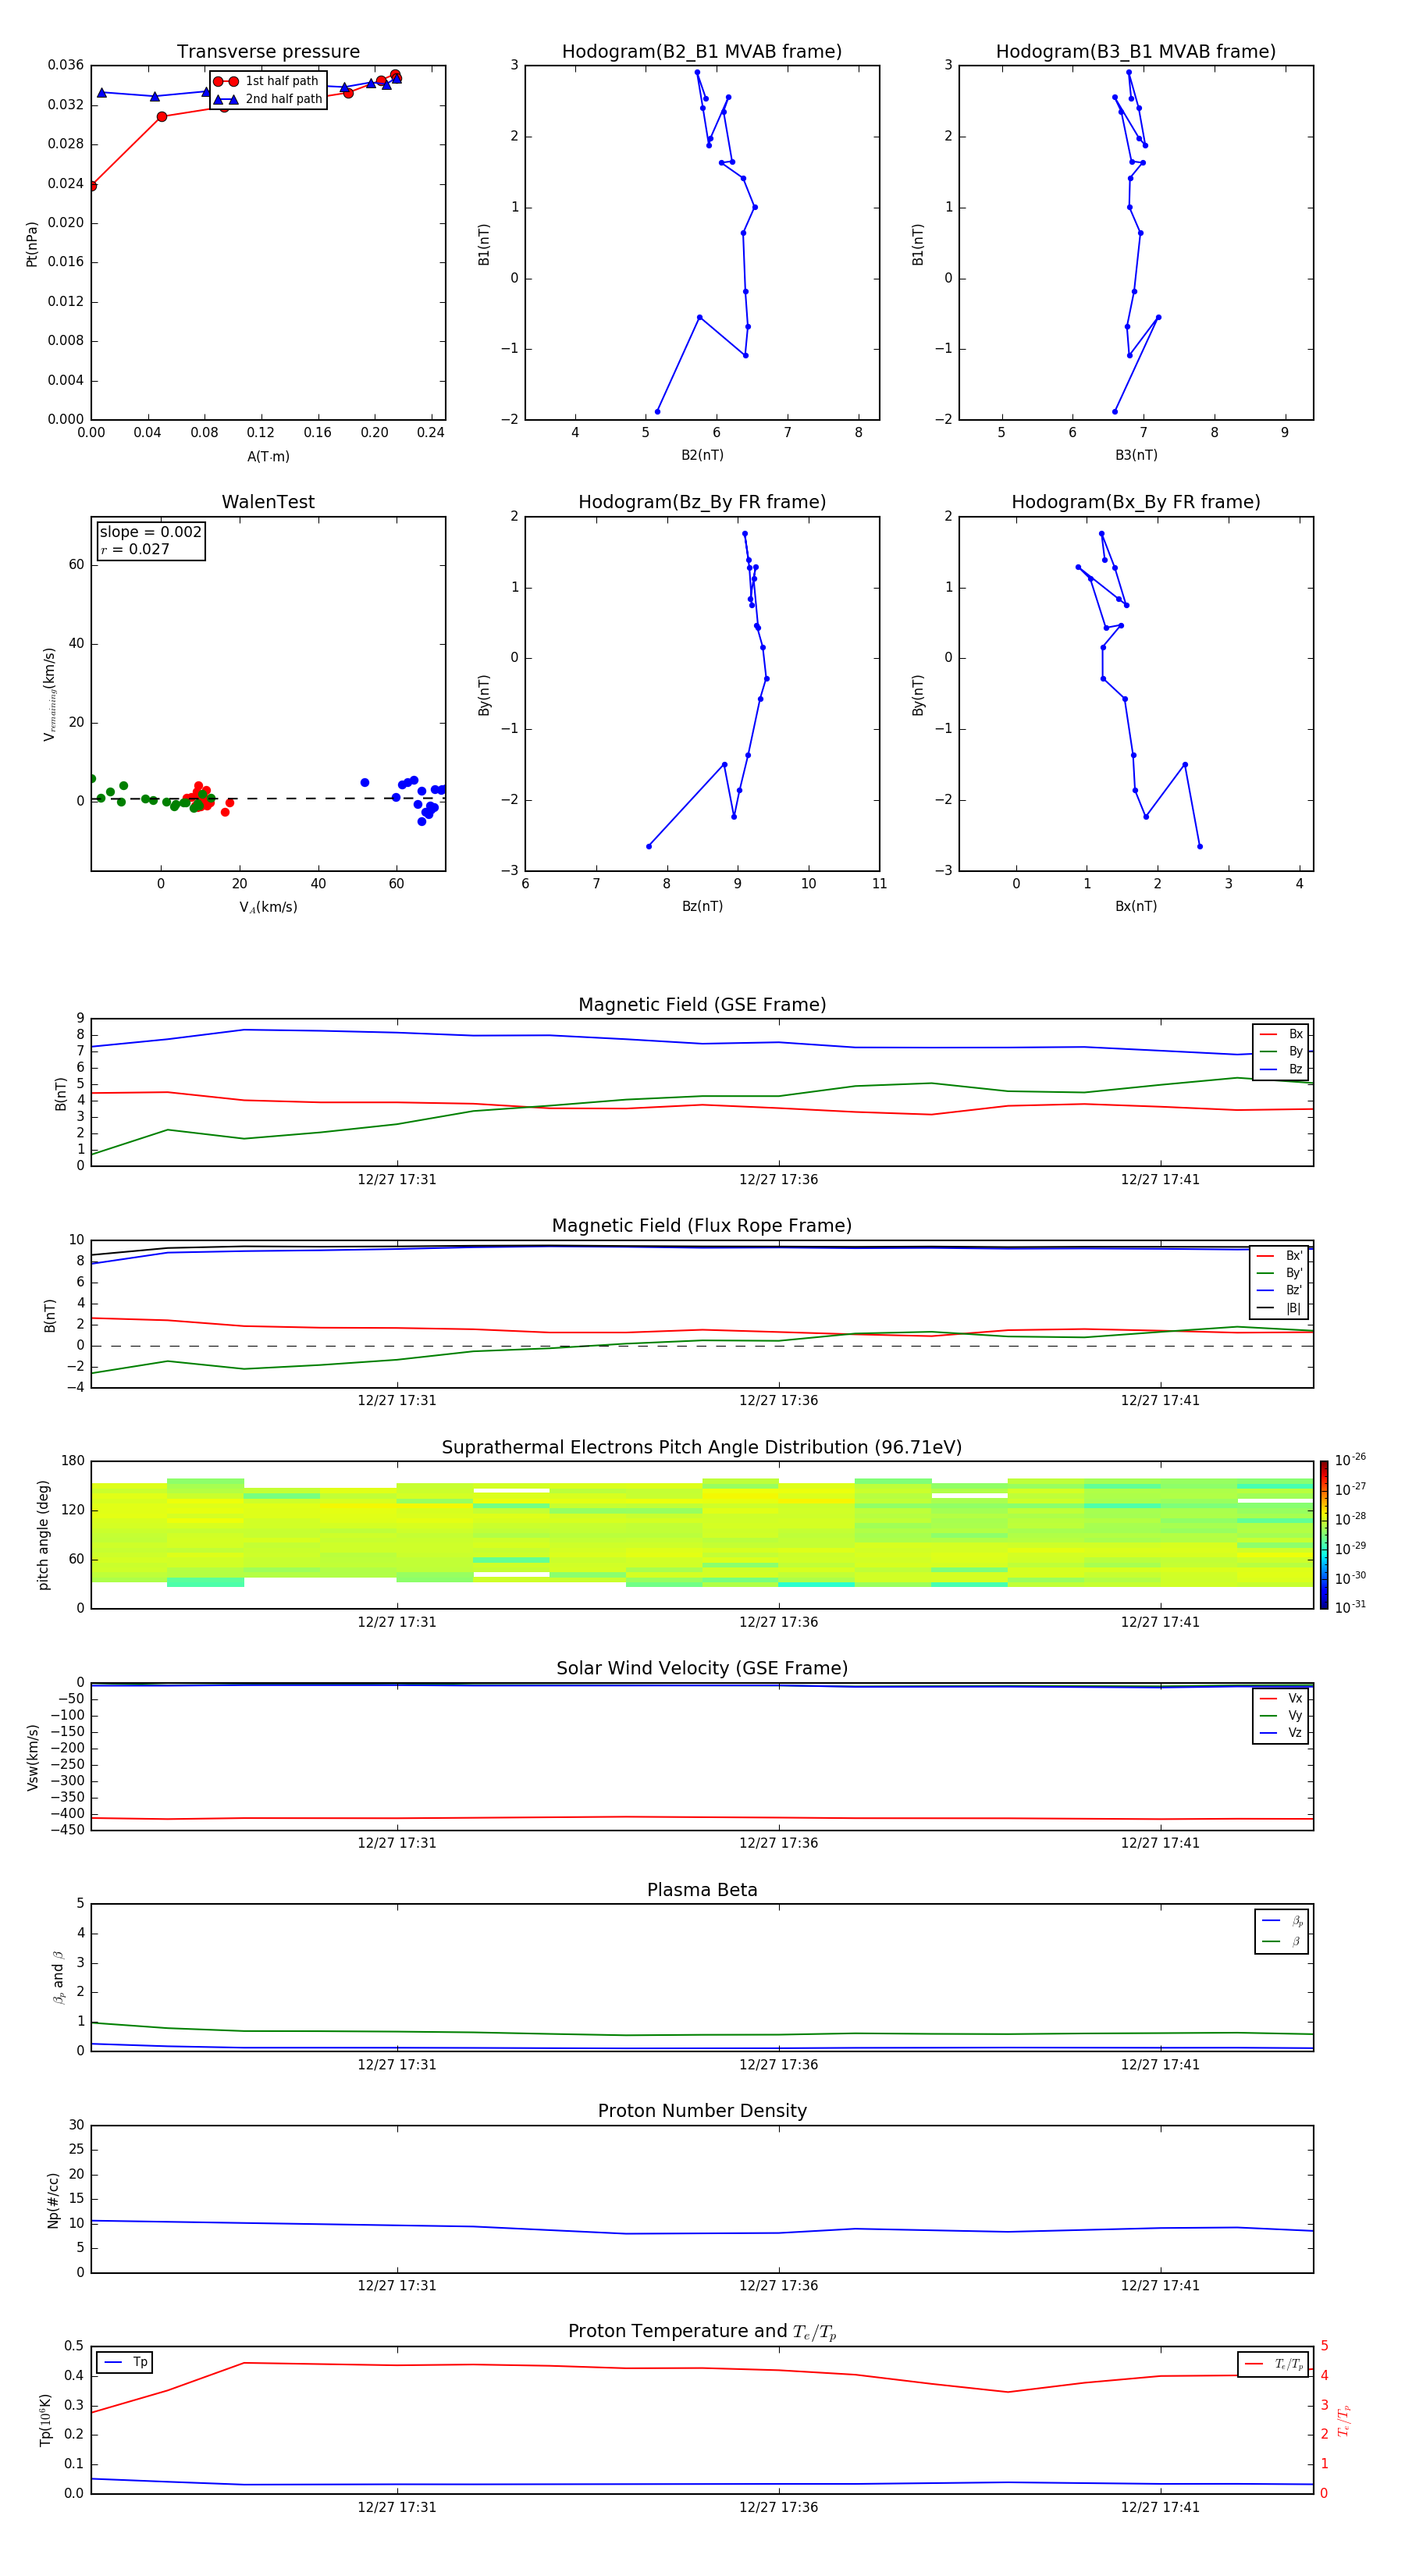Viewport: 1405px width, 2576px height.
Task: Click the 'Transverse pressure' plot title
Action: pyautogui.click(x=268, y=52)
